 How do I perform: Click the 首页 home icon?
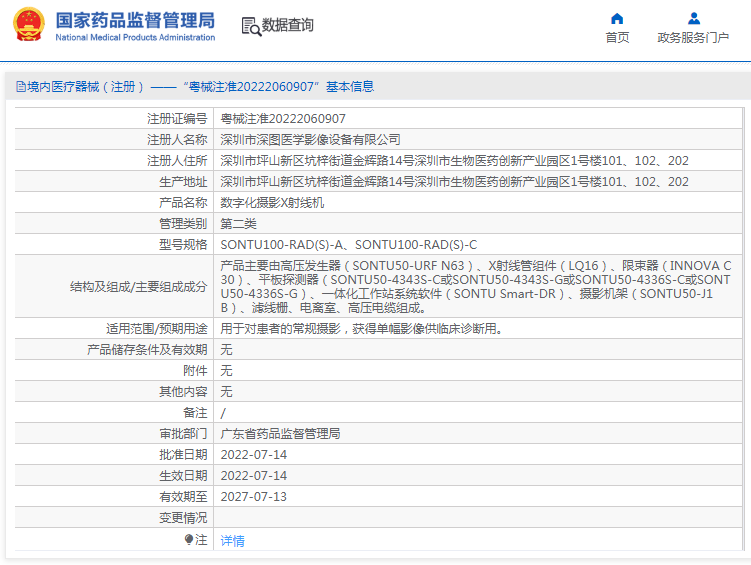(x=617, y=19)
